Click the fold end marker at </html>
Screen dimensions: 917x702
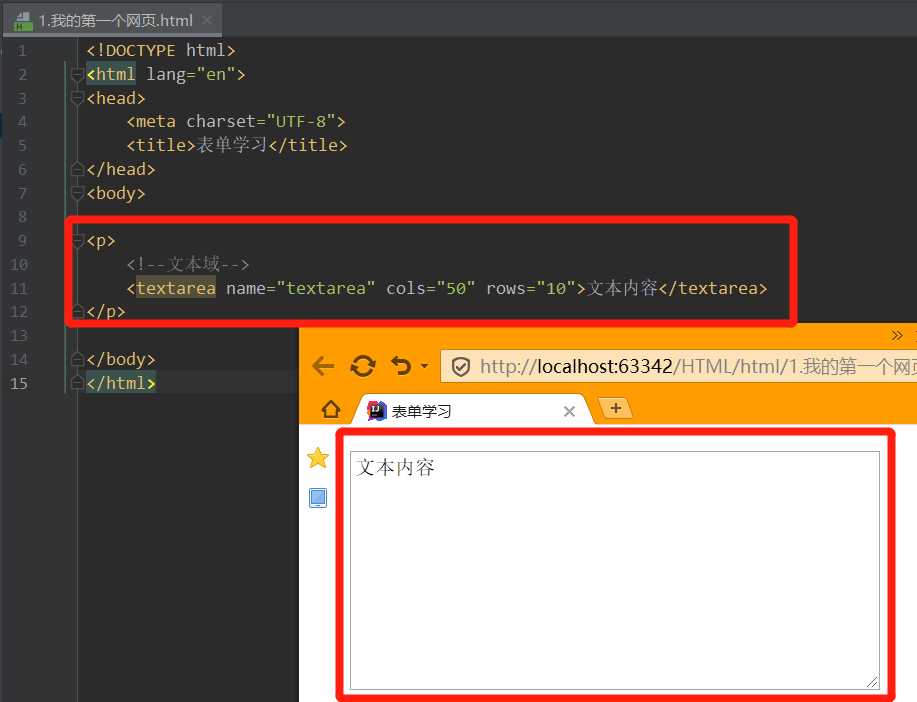pos(77,383)
